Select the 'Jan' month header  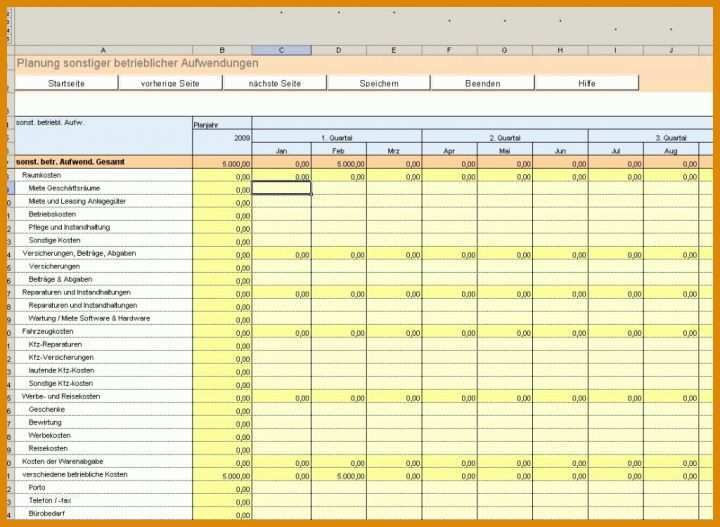(x=281, y=151)
